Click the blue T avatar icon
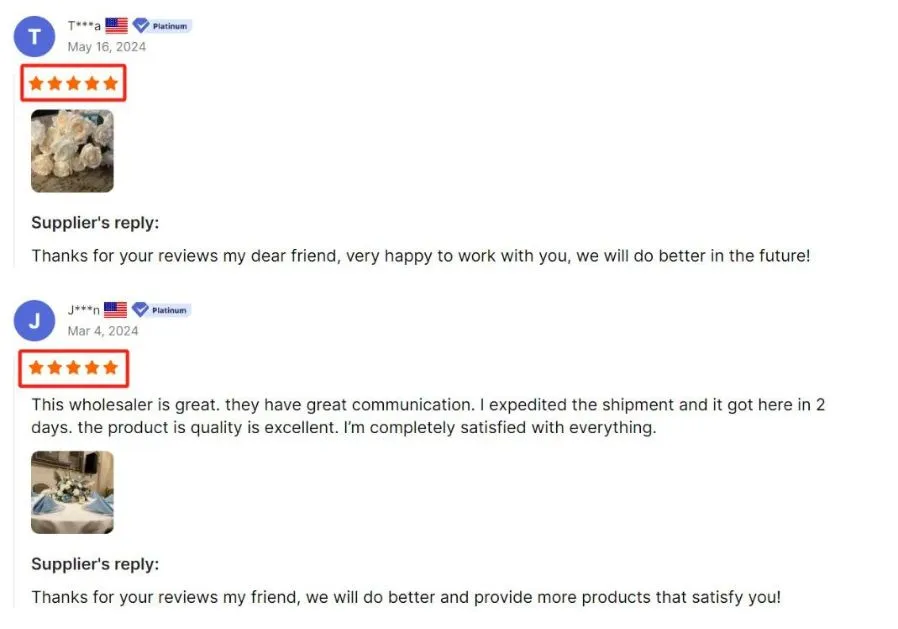898x629 pixels. tap(35, 37)
